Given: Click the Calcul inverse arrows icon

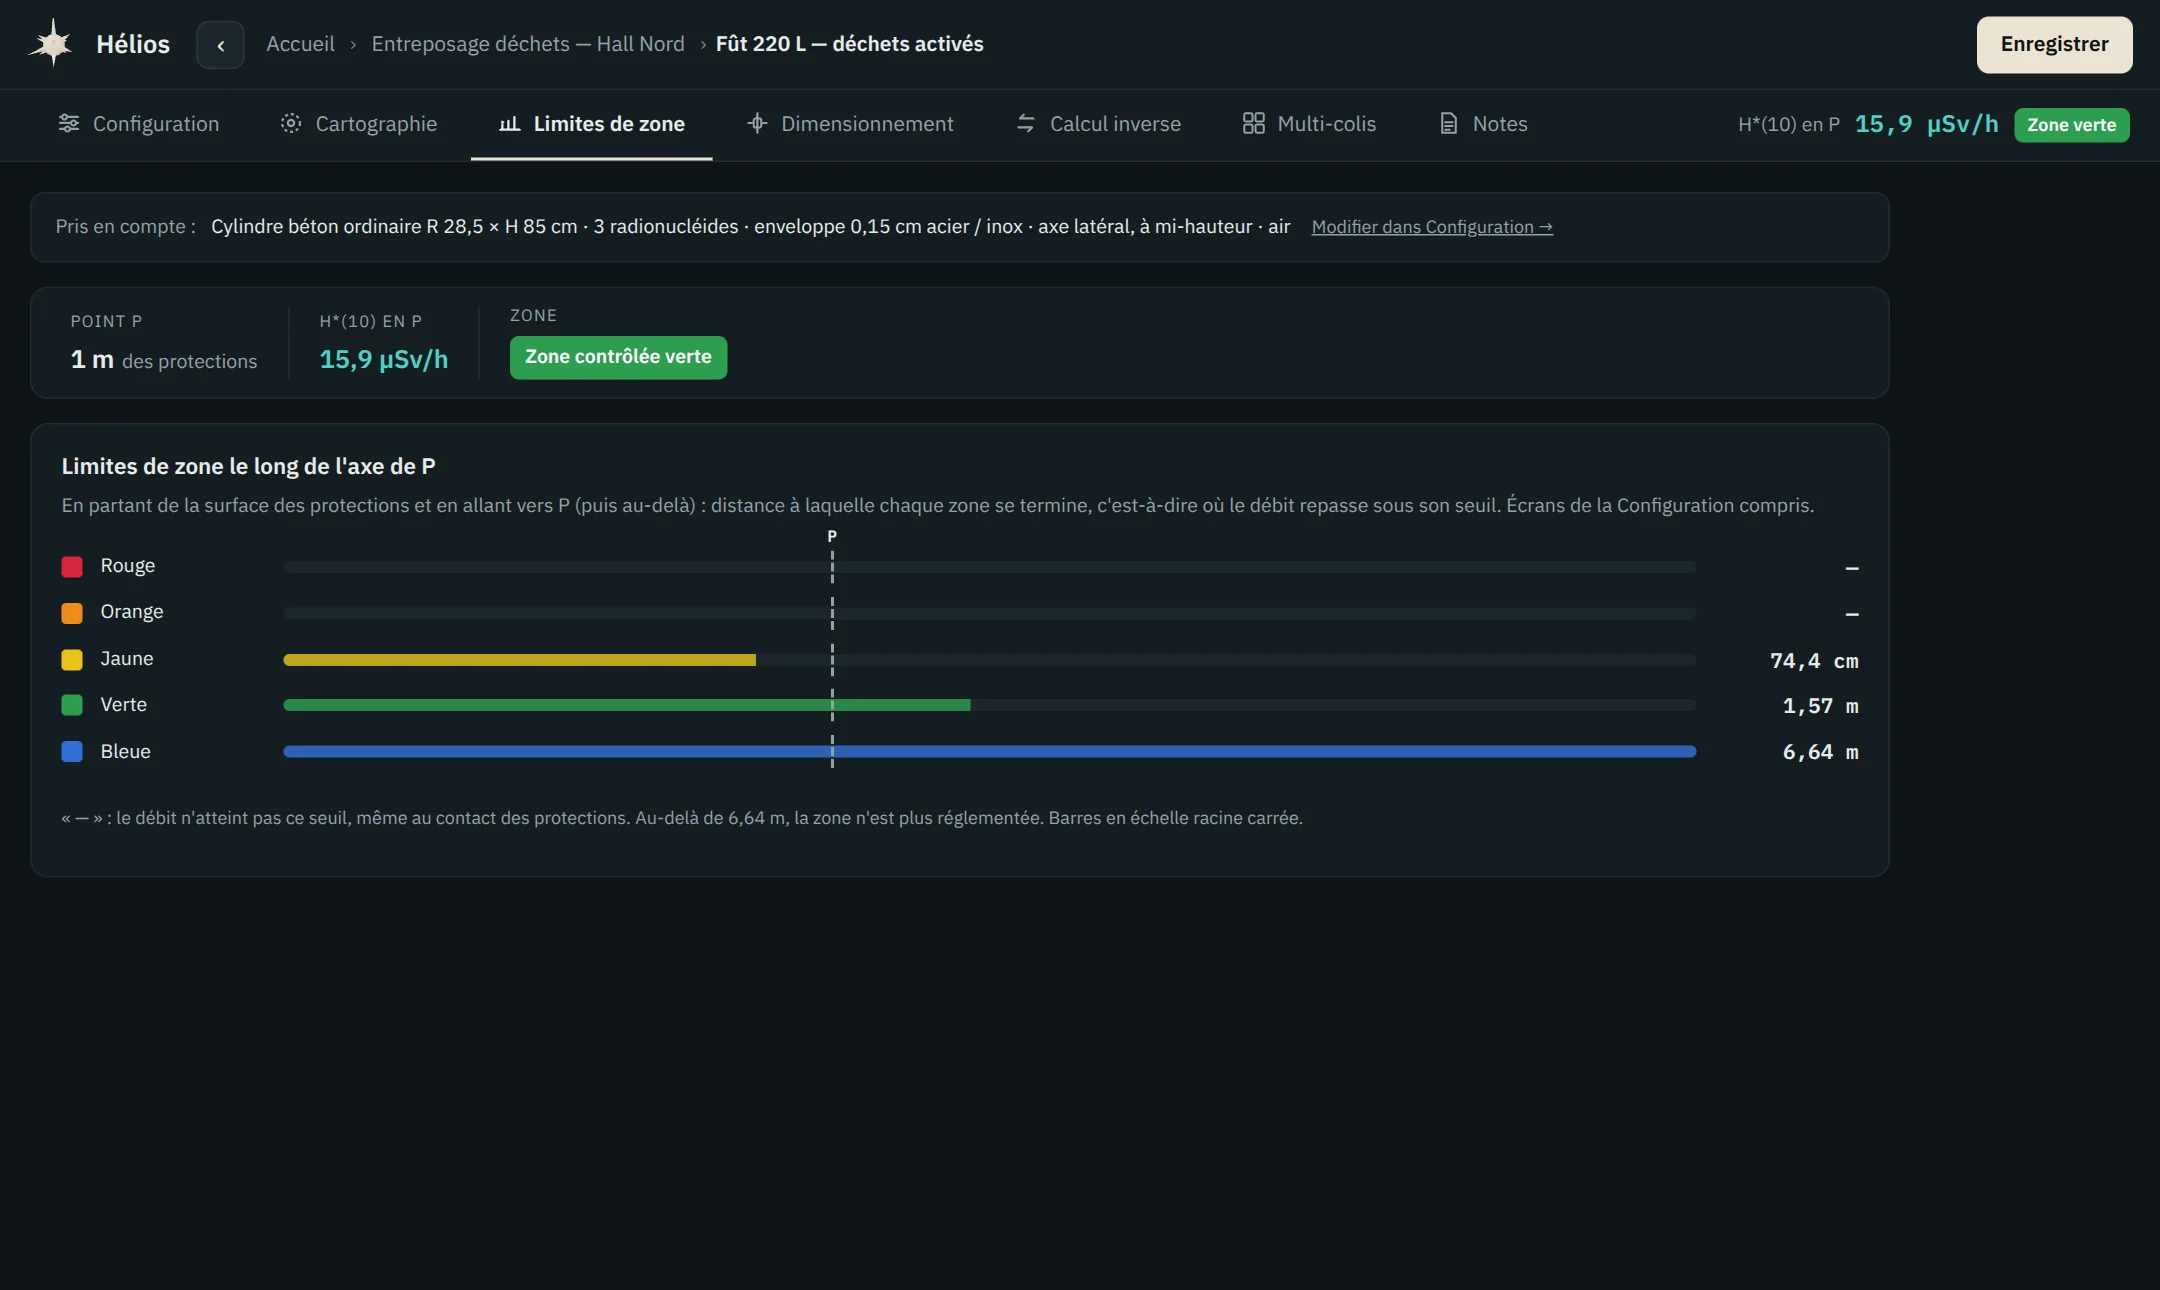Looking at the screenshot, I should click(1025, 123).
